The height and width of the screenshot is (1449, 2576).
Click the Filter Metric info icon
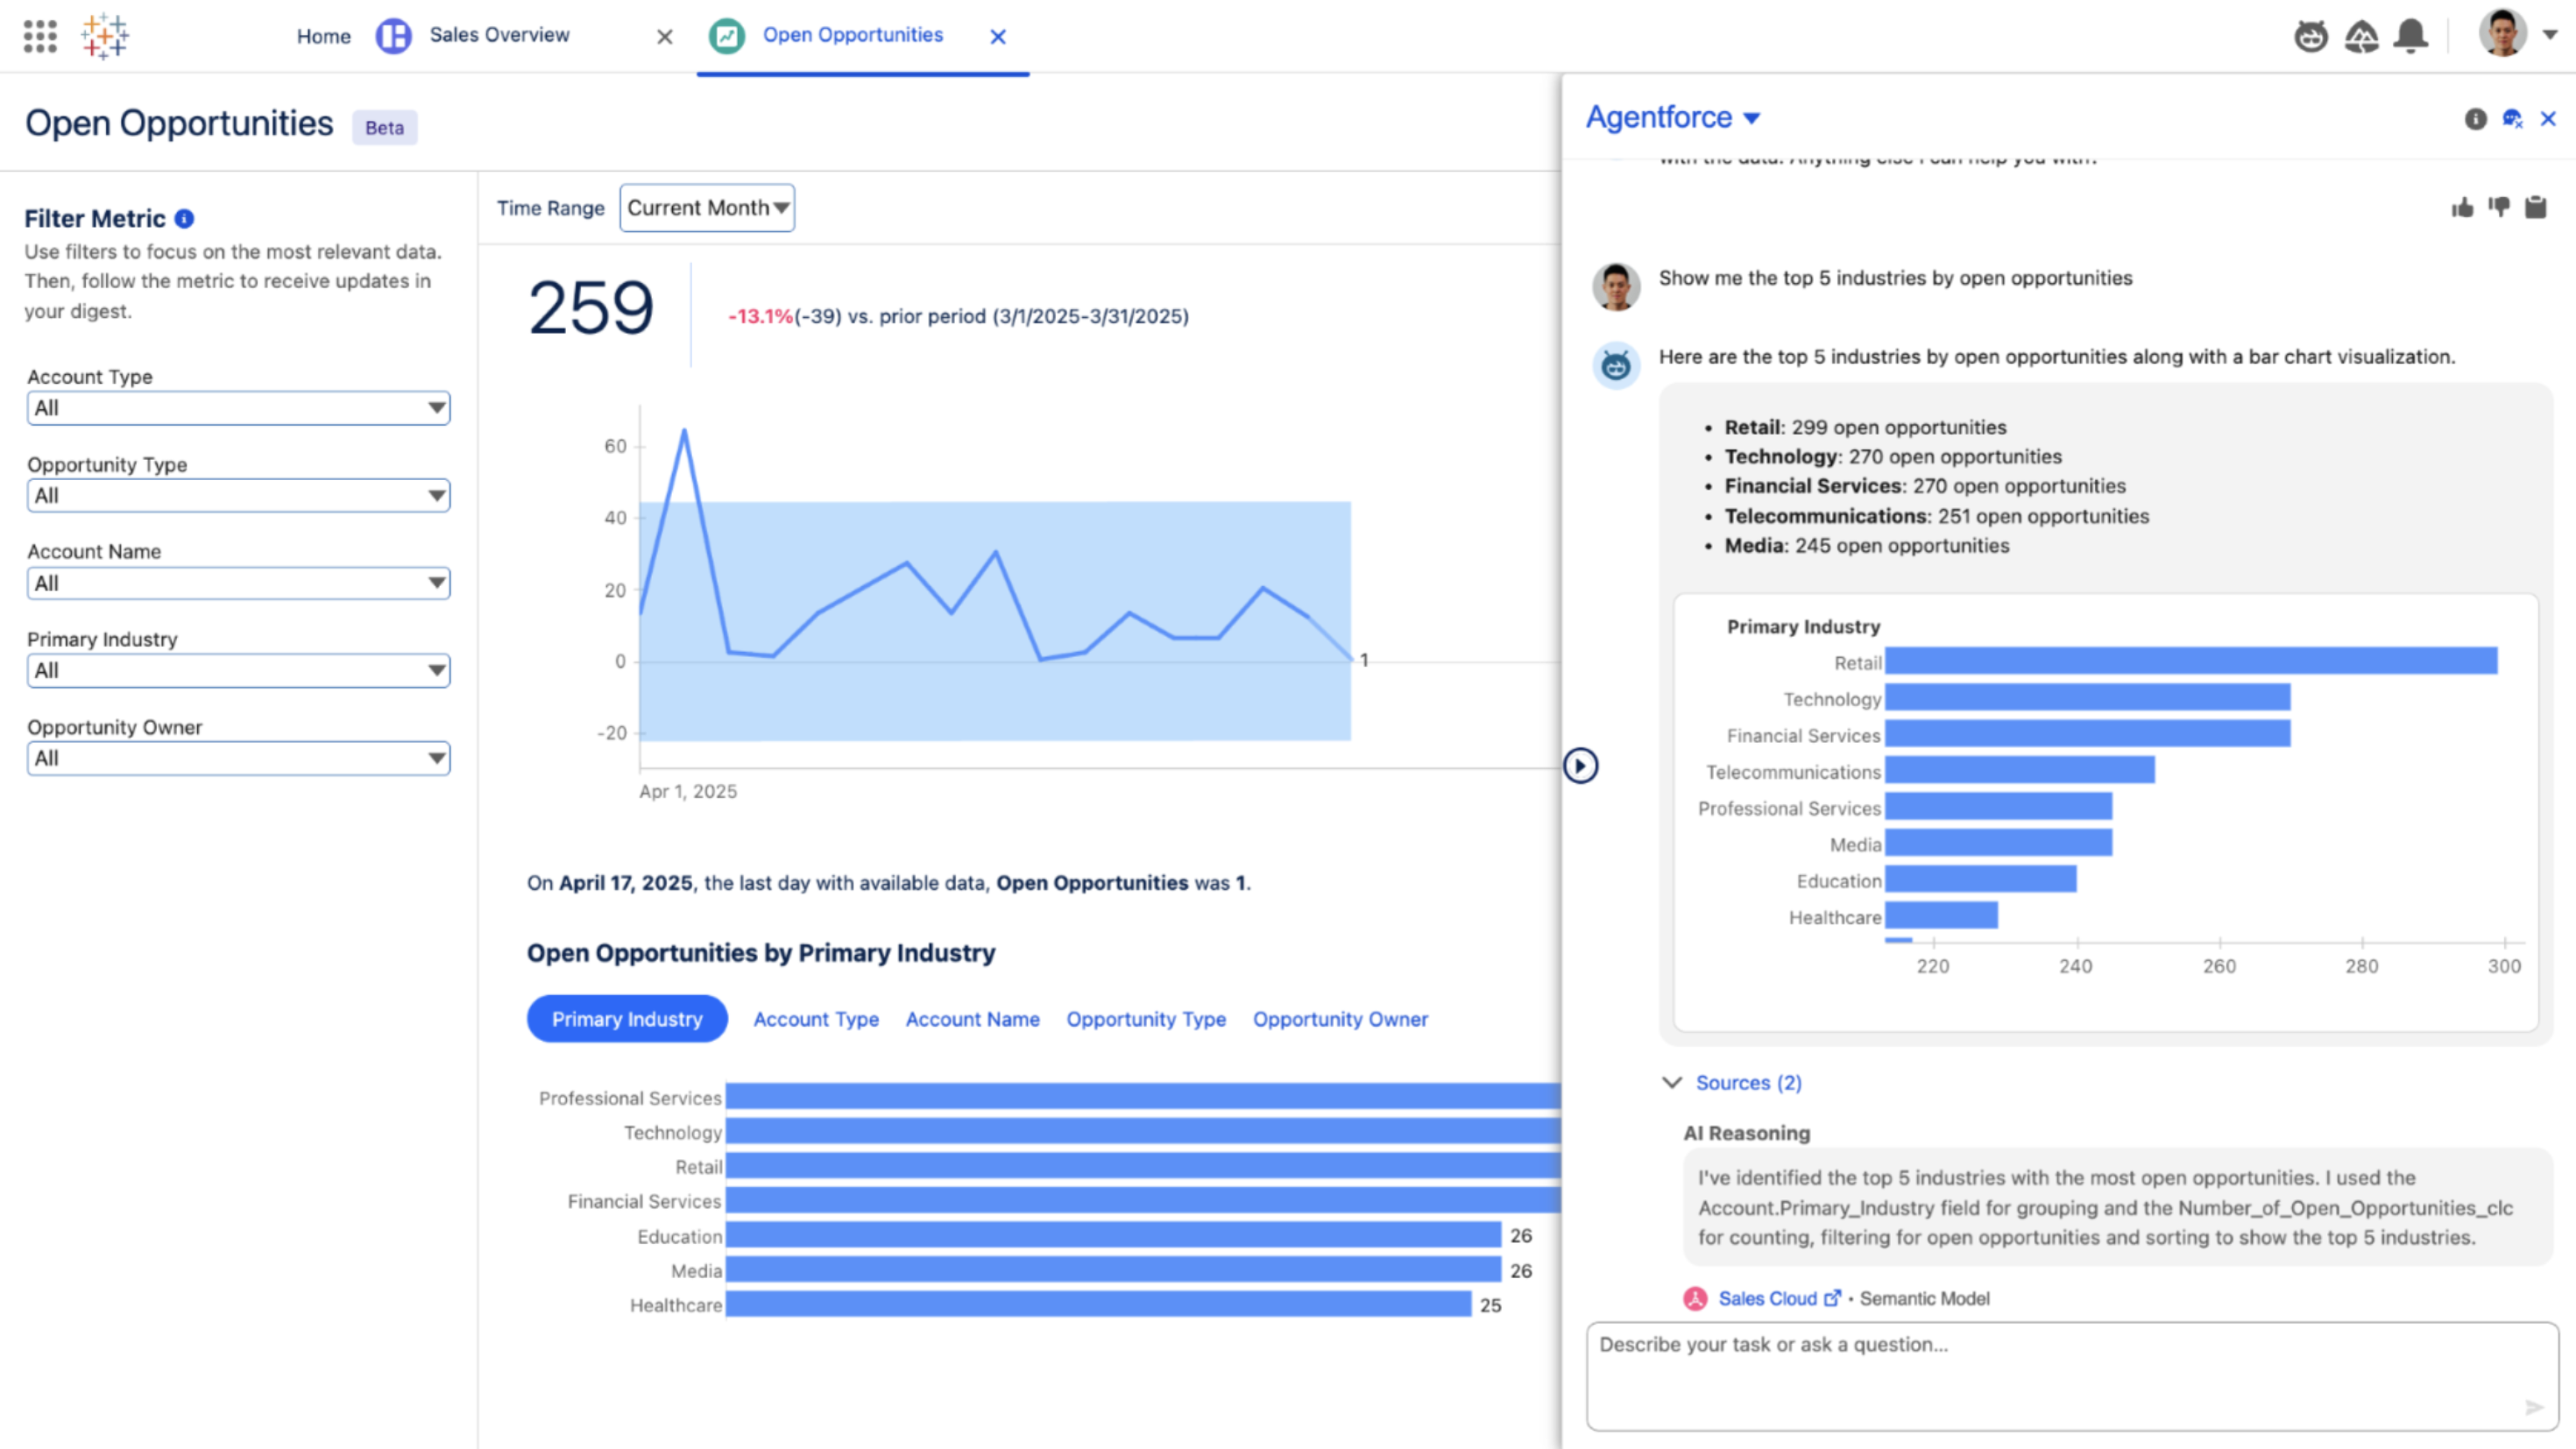(184, 219)
